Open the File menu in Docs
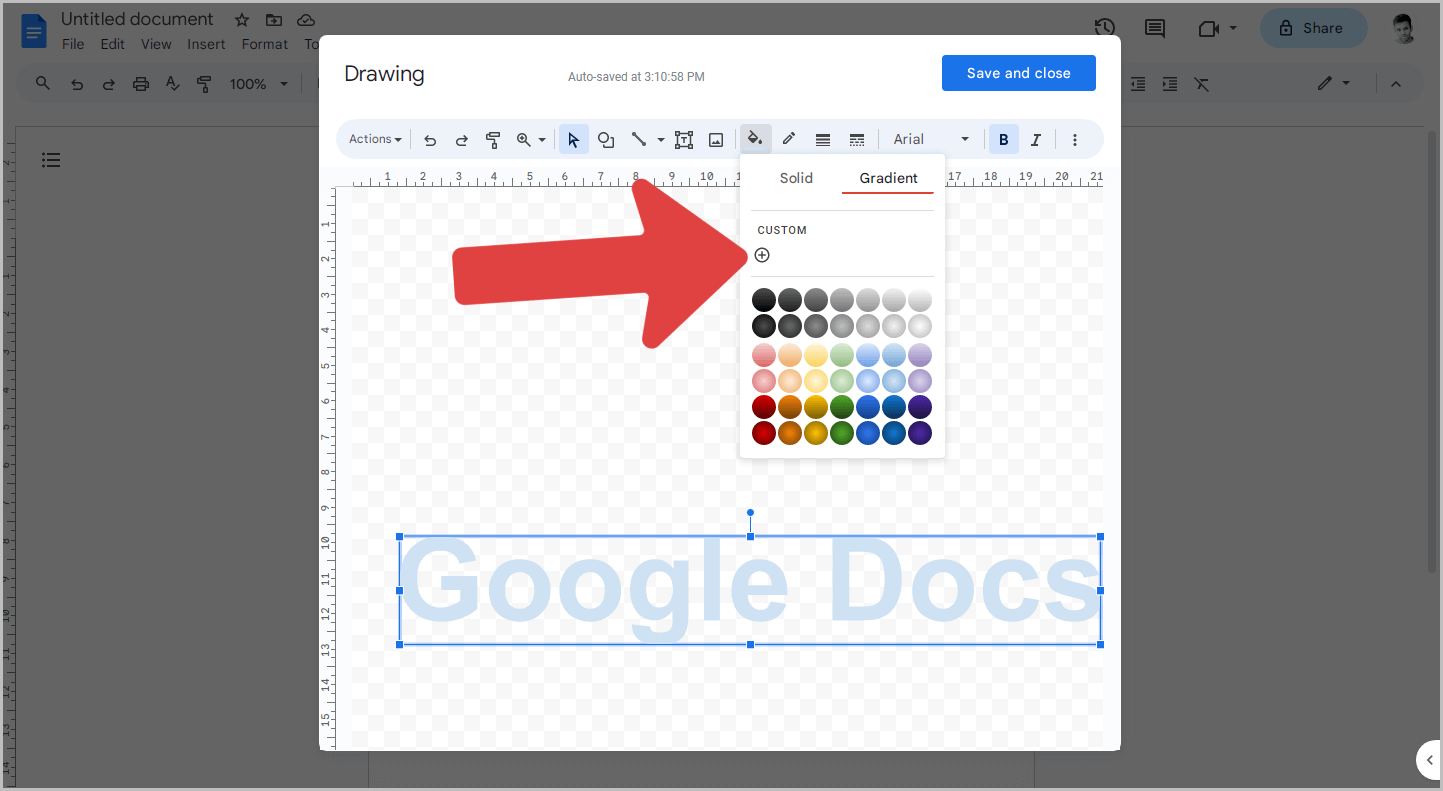Viewport: 1443px width, 791px height. coord(73,44)
